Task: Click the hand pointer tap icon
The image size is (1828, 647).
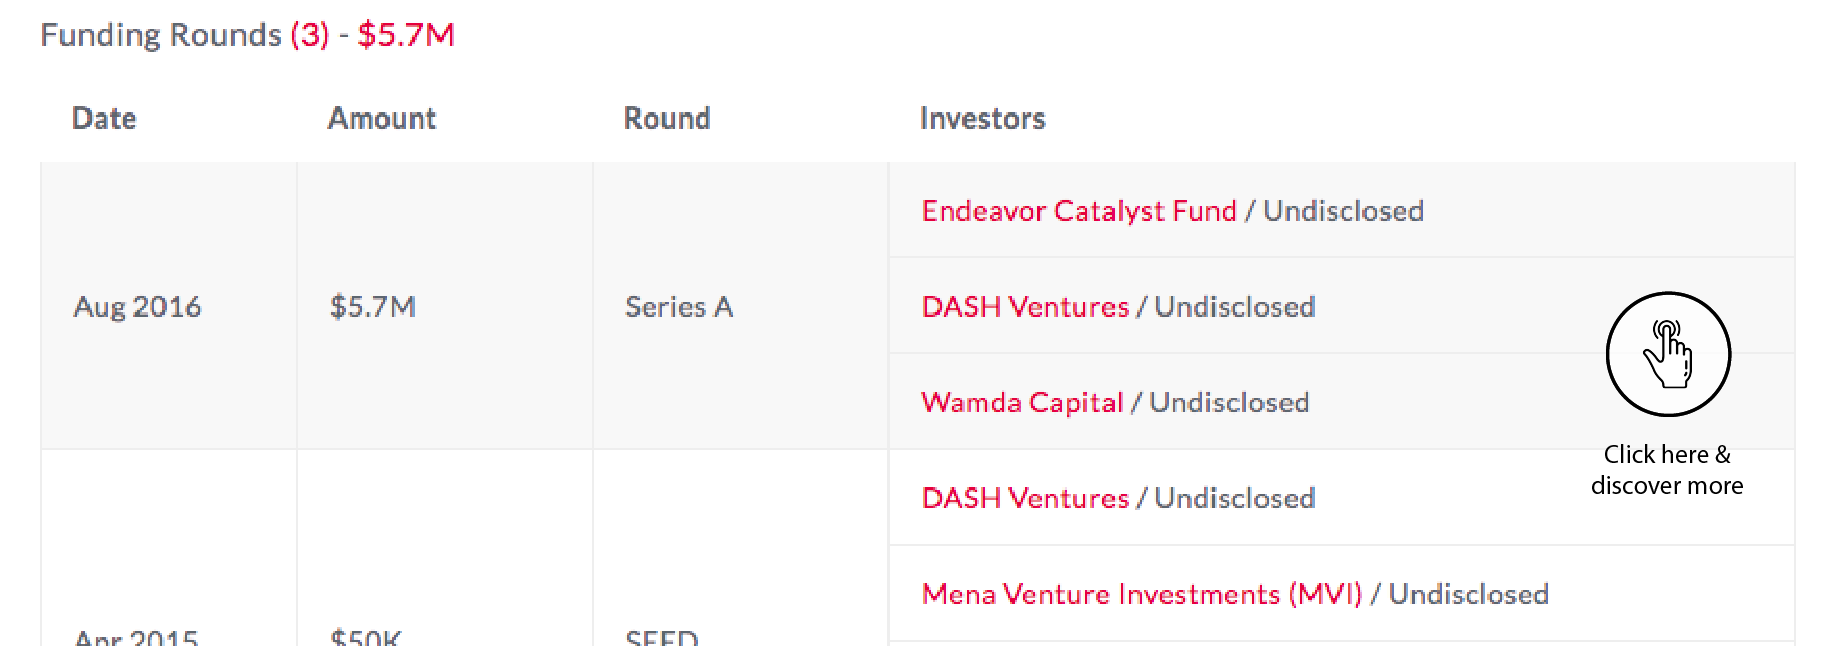Action: point(1667,354)
